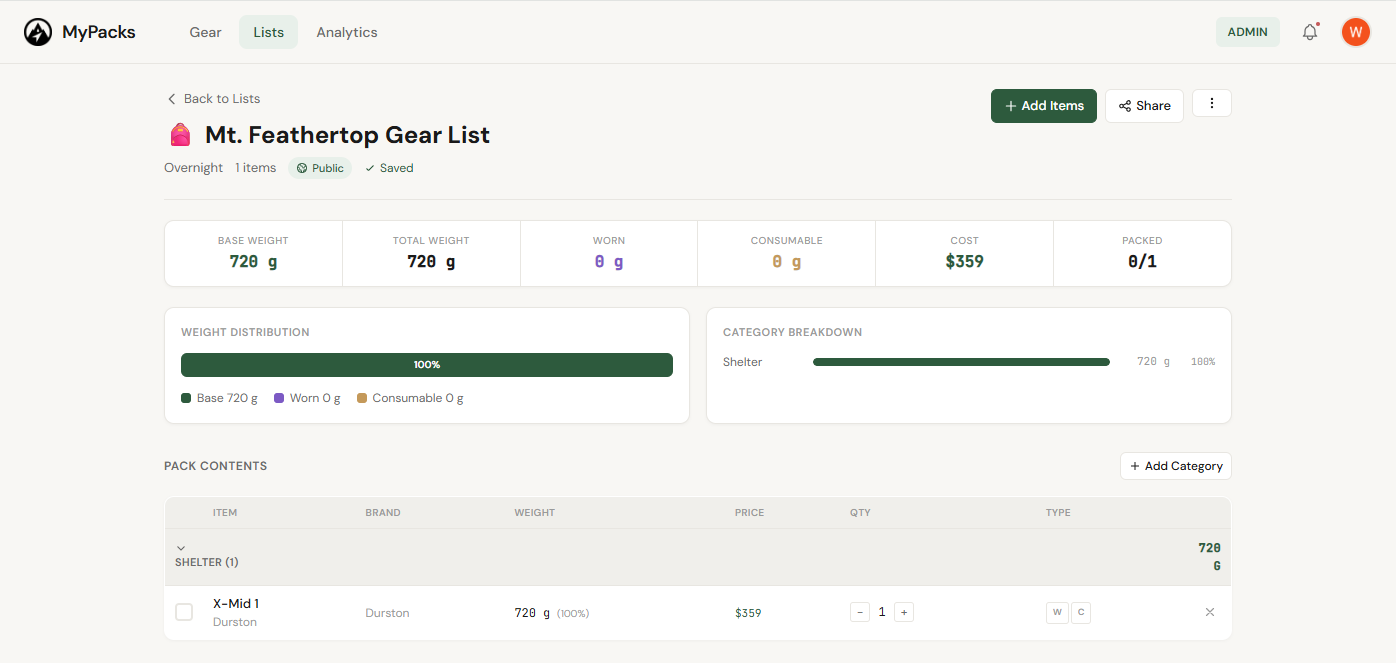Viewport: 1396px width, 663px height.
Task: Click the 1 items count label
Action: tap(255, 168)
